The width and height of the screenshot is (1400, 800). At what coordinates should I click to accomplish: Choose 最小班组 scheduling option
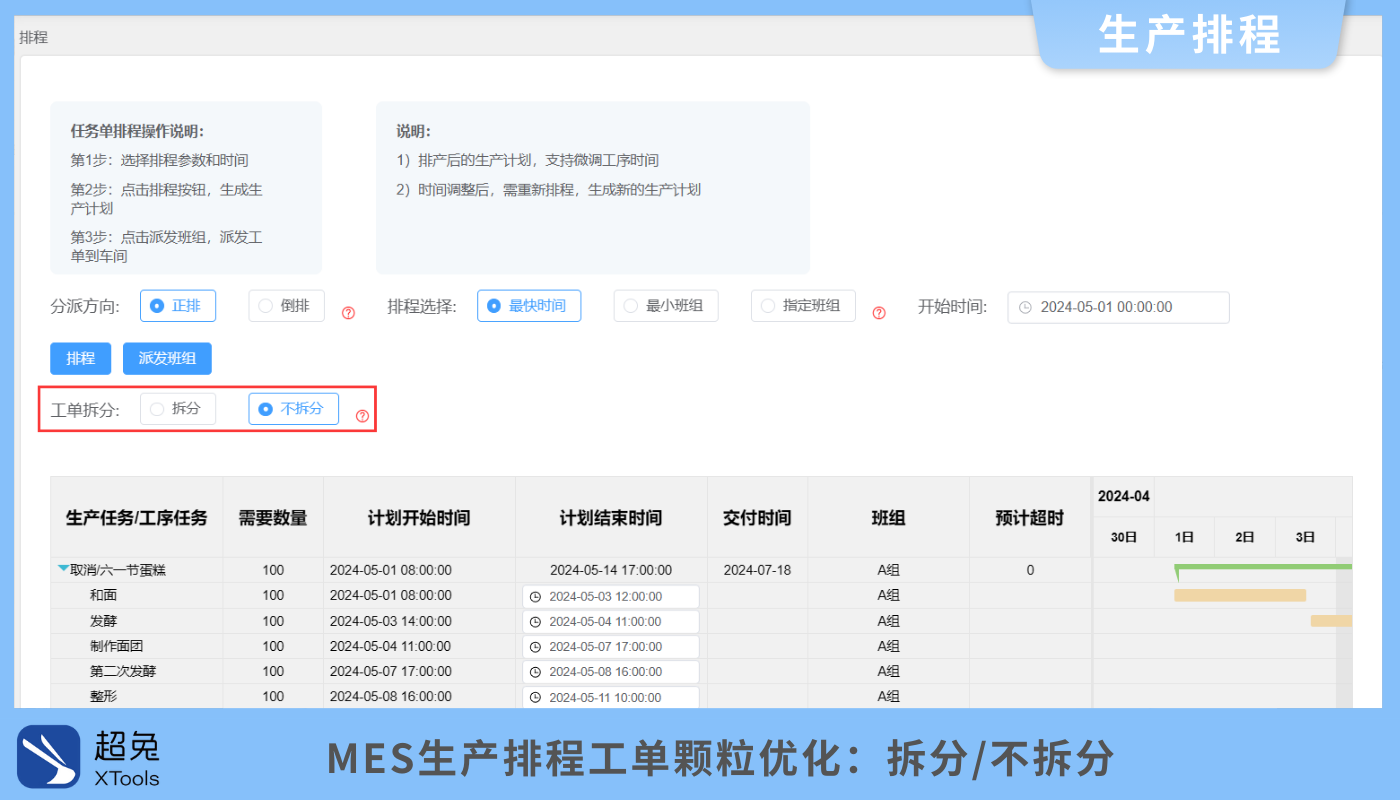click(666, 306)
